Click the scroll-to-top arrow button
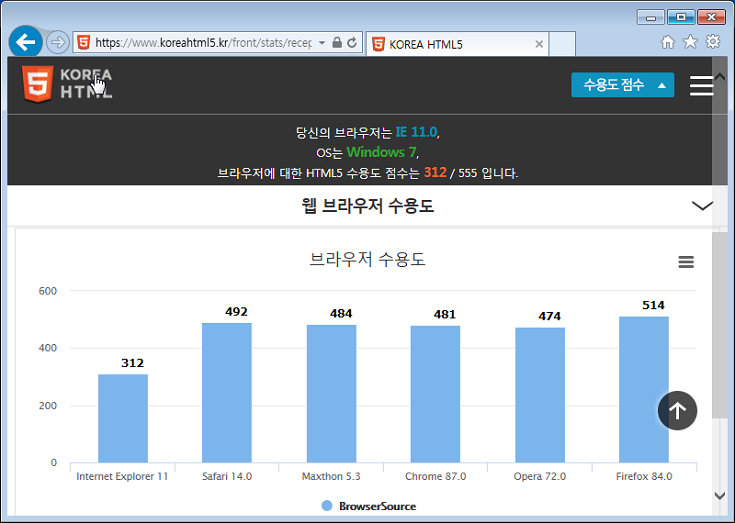The width and height of the screenshot is (735, 523). (x=677, y=411)
